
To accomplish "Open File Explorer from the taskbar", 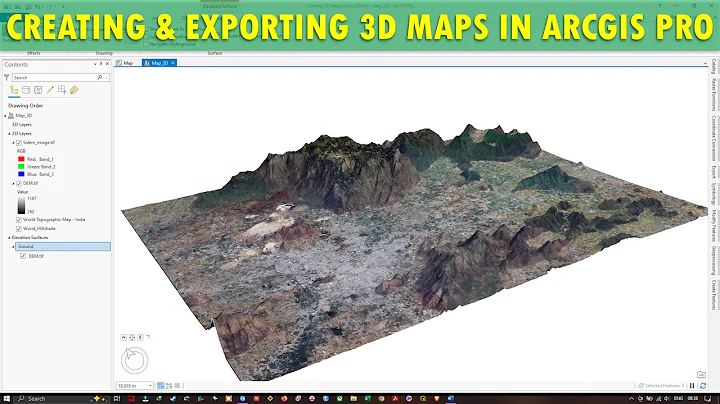I will click(353, 398).
